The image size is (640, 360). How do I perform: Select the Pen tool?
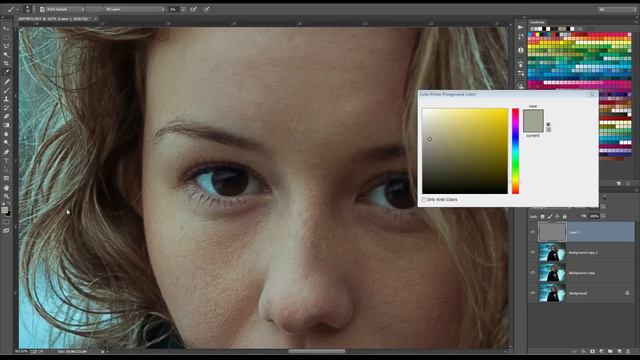pos(6,152)
